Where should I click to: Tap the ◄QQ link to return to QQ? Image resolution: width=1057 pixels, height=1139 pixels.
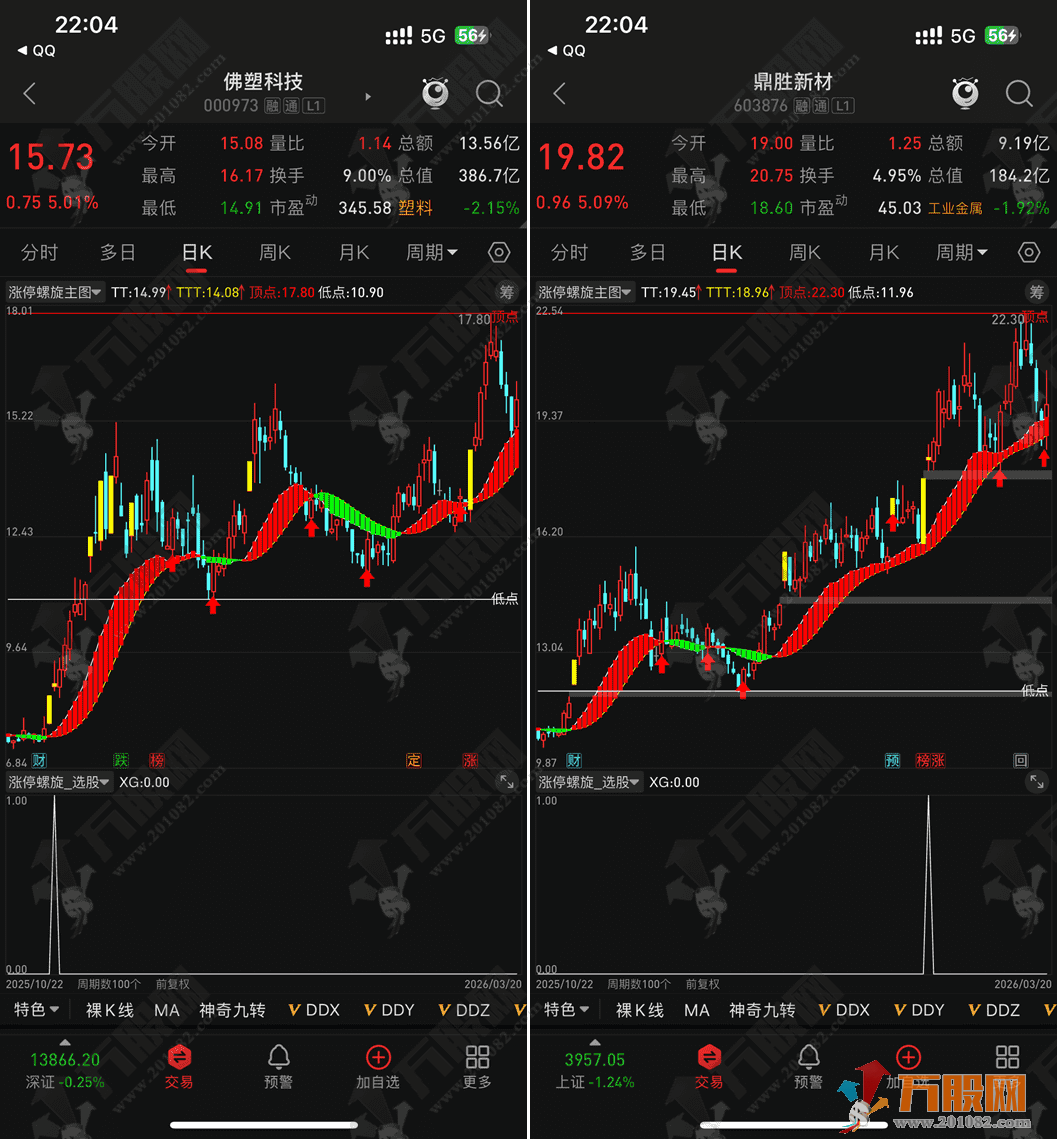tap(35, 48)
